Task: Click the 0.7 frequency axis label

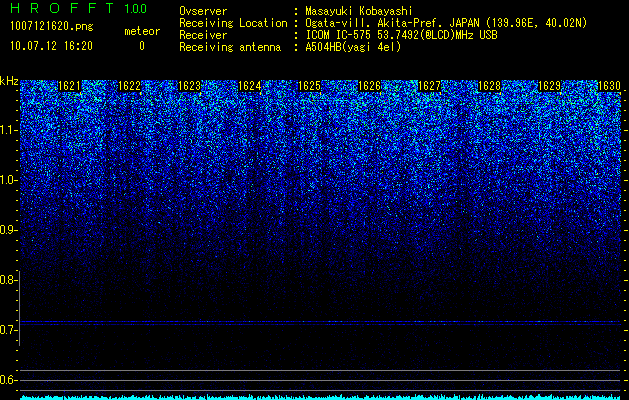Action: (x=7, y=330)
